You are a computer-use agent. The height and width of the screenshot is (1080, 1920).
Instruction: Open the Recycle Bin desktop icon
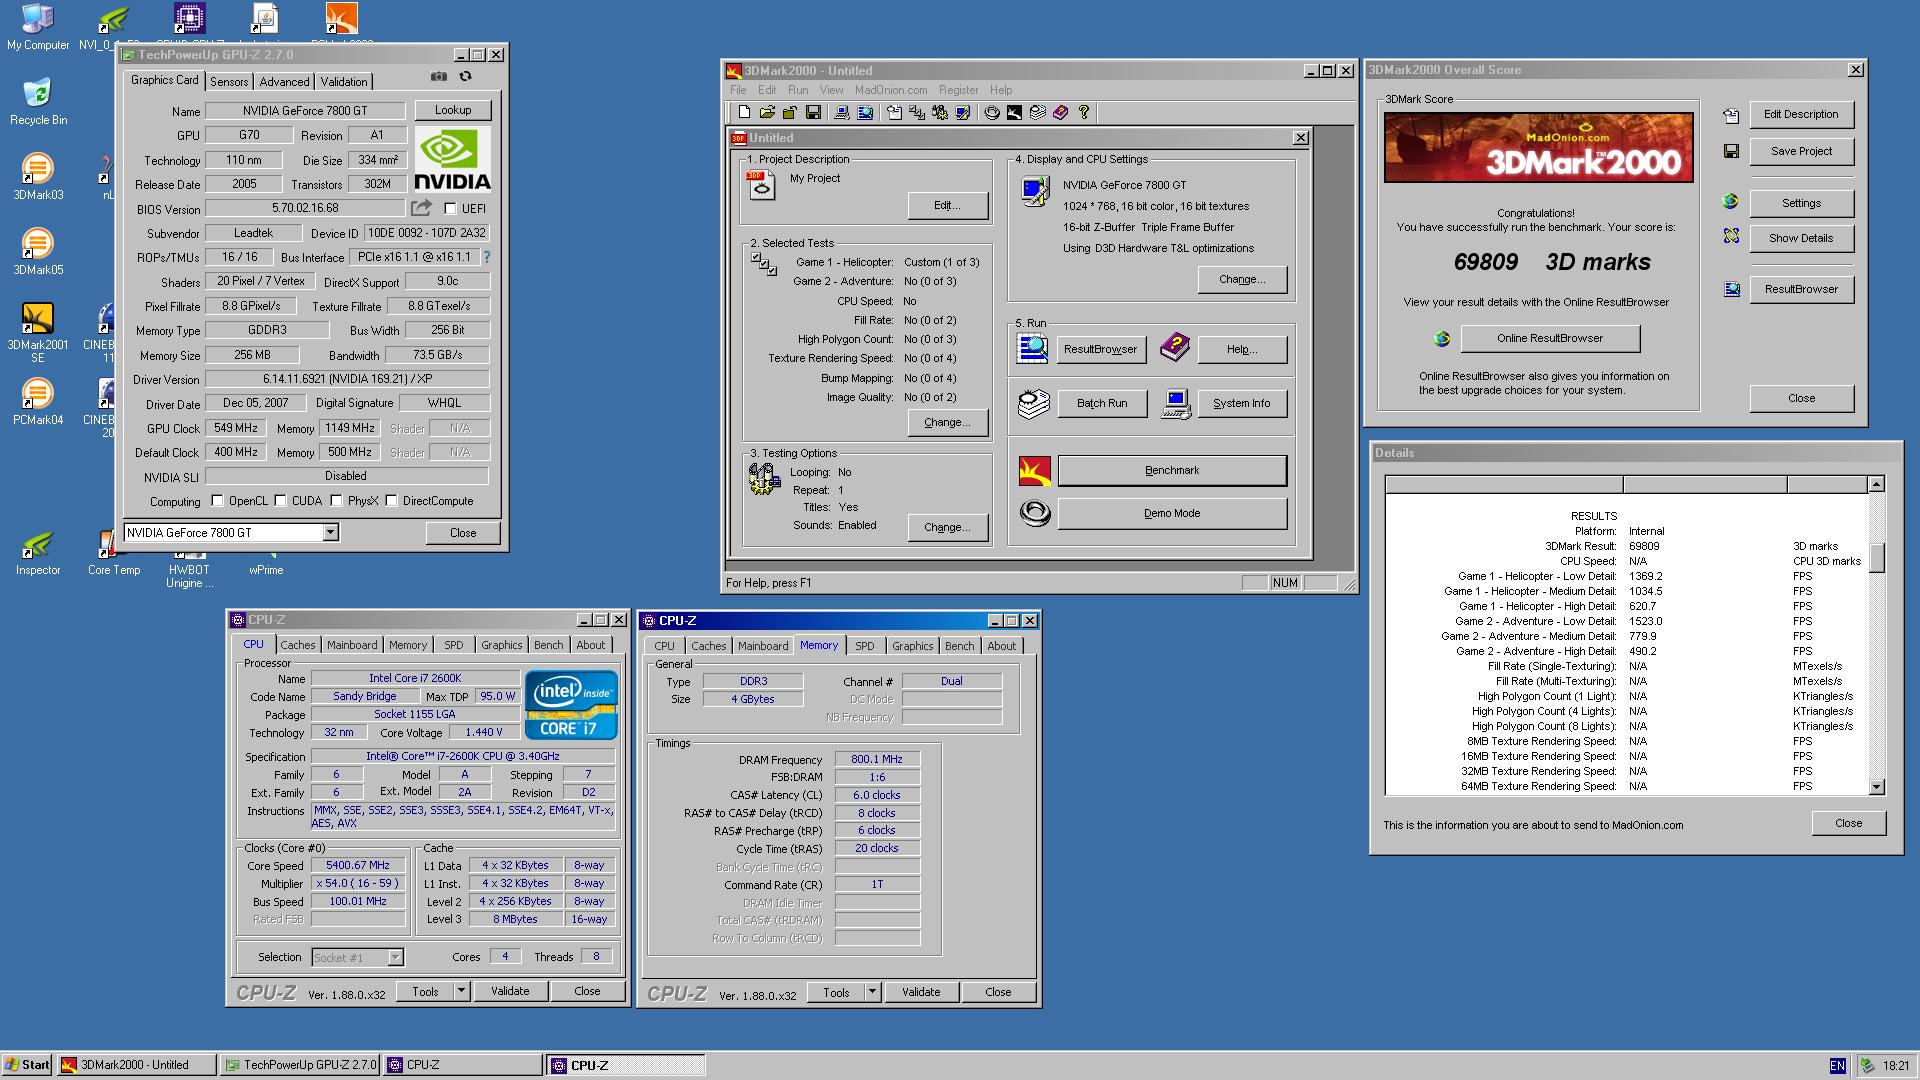point(38,102)
